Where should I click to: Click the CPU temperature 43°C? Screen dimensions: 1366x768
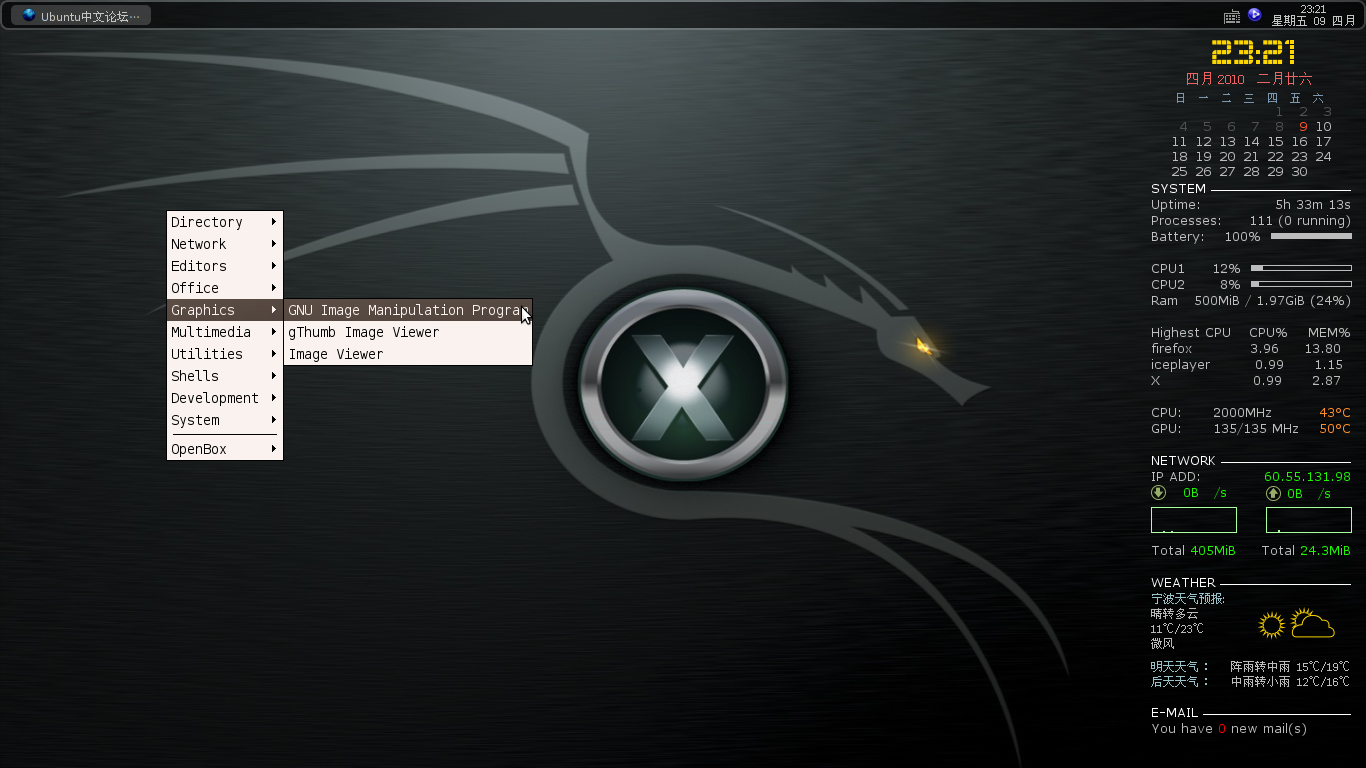click(x=1335, y=413)
